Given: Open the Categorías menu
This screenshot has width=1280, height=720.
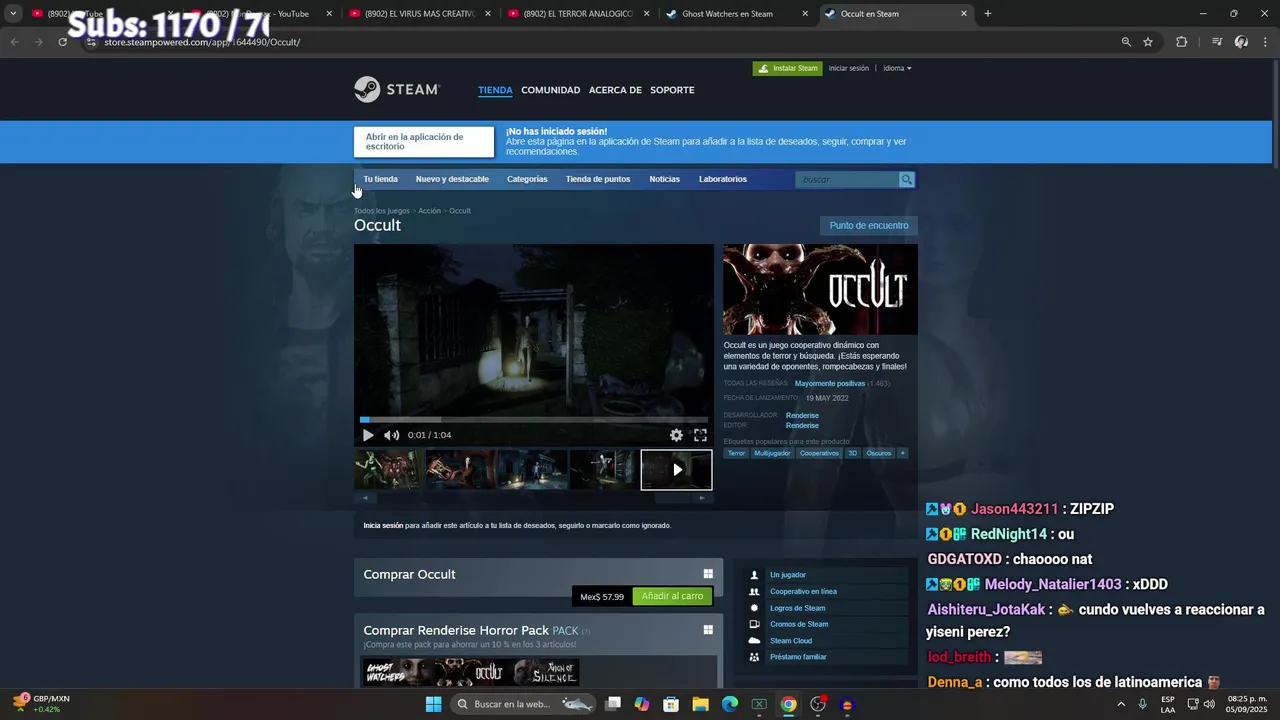Looking at the screenshot, I should (x=527, y=179).
